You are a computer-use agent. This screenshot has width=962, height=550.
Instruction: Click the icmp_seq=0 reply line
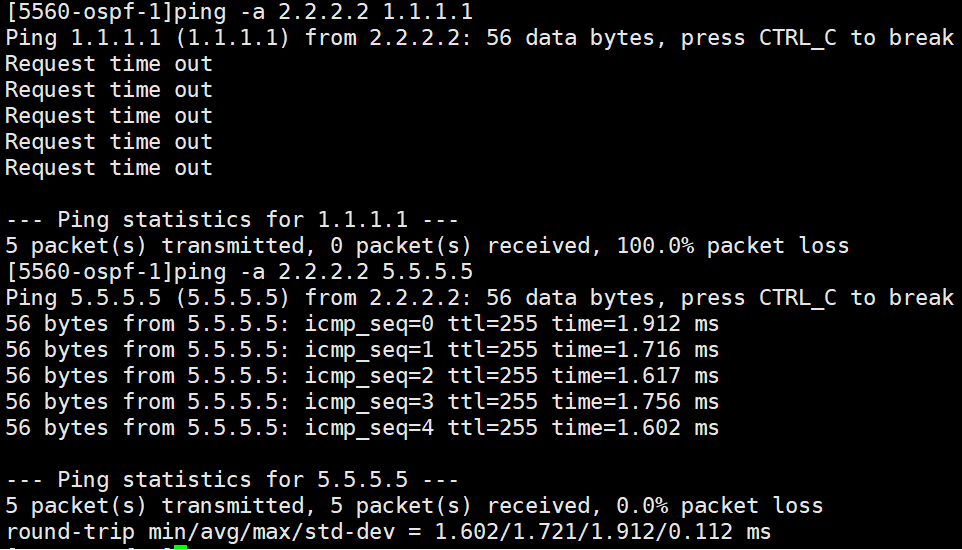362,324
